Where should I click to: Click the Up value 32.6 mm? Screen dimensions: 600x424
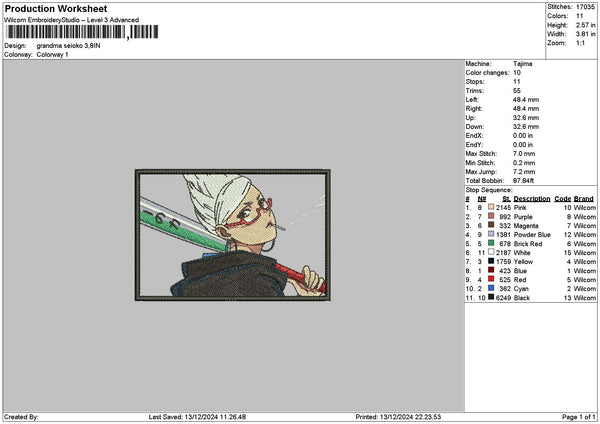point(526,118)
